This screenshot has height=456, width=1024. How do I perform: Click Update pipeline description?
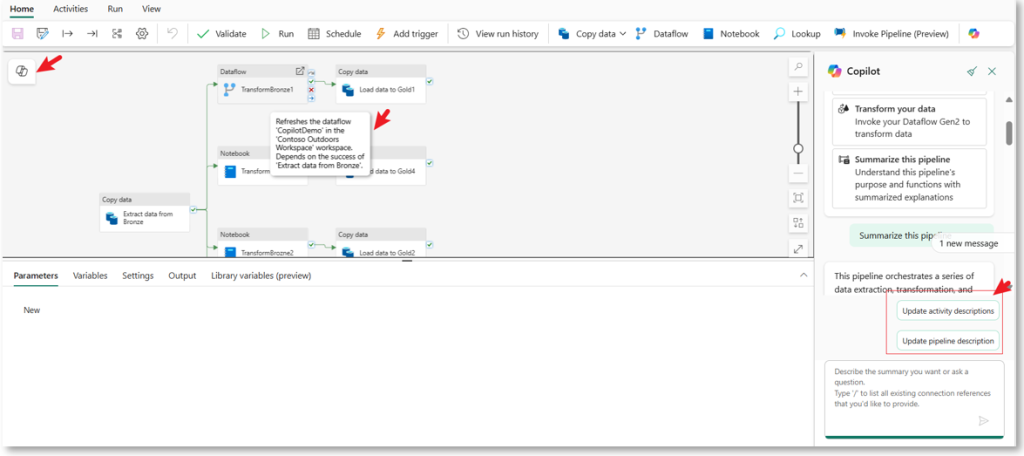(x=948, y=341)
